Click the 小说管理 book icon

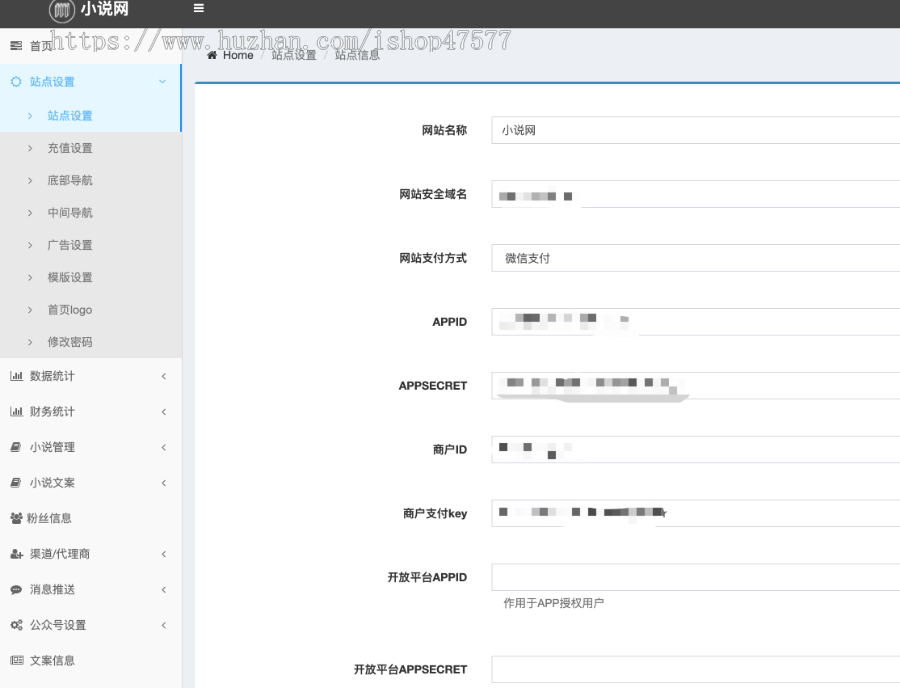(x=16, y=447)
